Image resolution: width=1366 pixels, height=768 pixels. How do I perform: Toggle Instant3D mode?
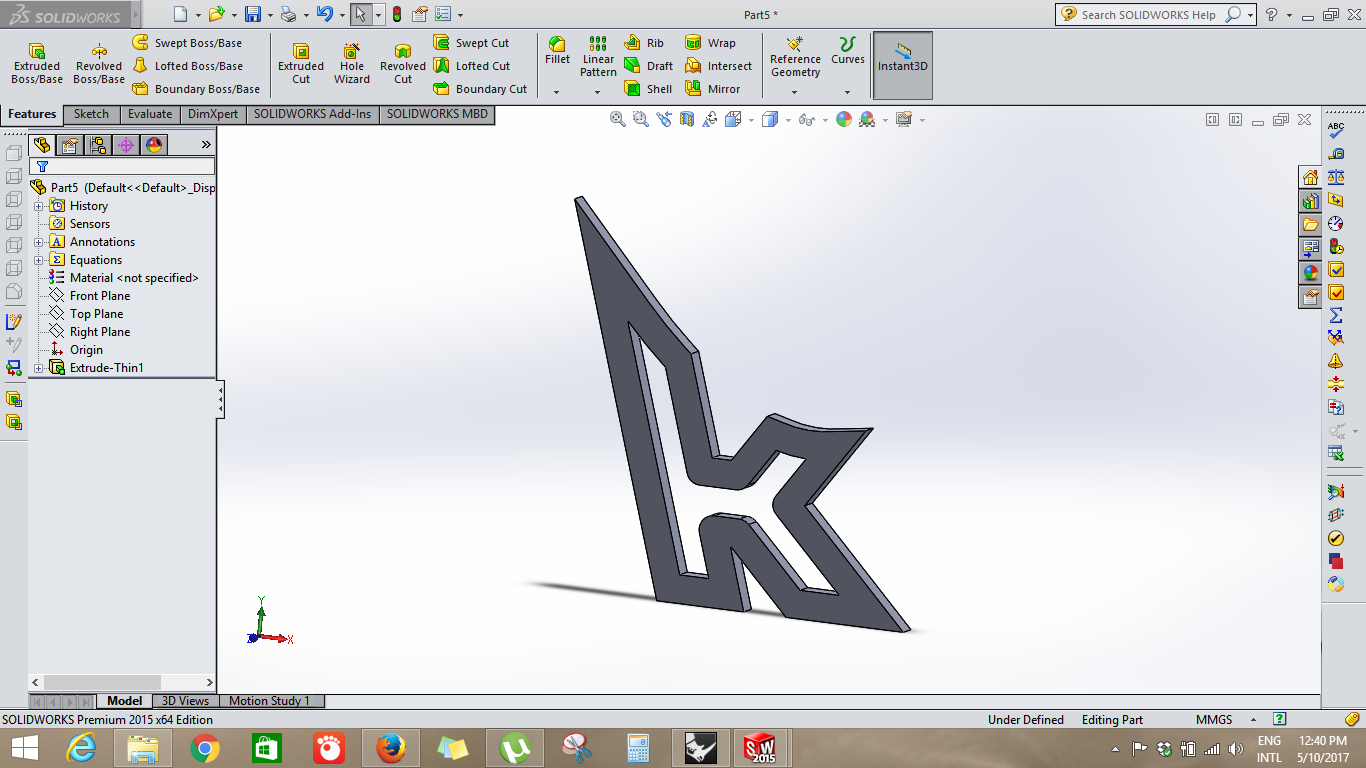[903, 65]
